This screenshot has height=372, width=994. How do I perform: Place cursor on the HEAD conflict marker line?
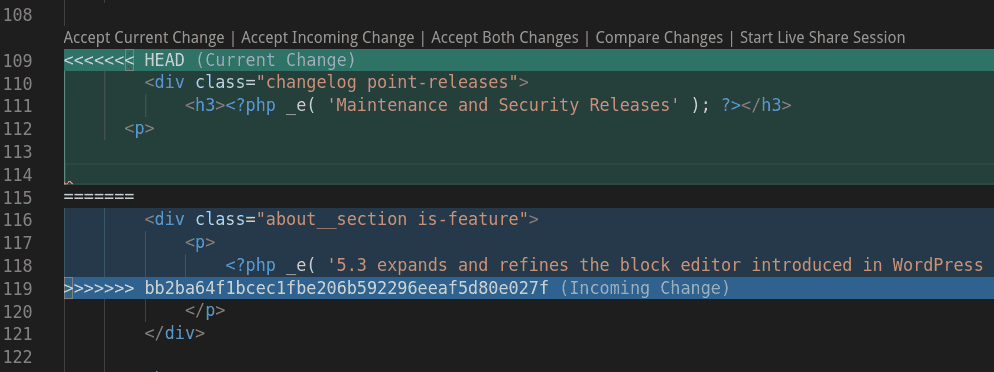529,60
